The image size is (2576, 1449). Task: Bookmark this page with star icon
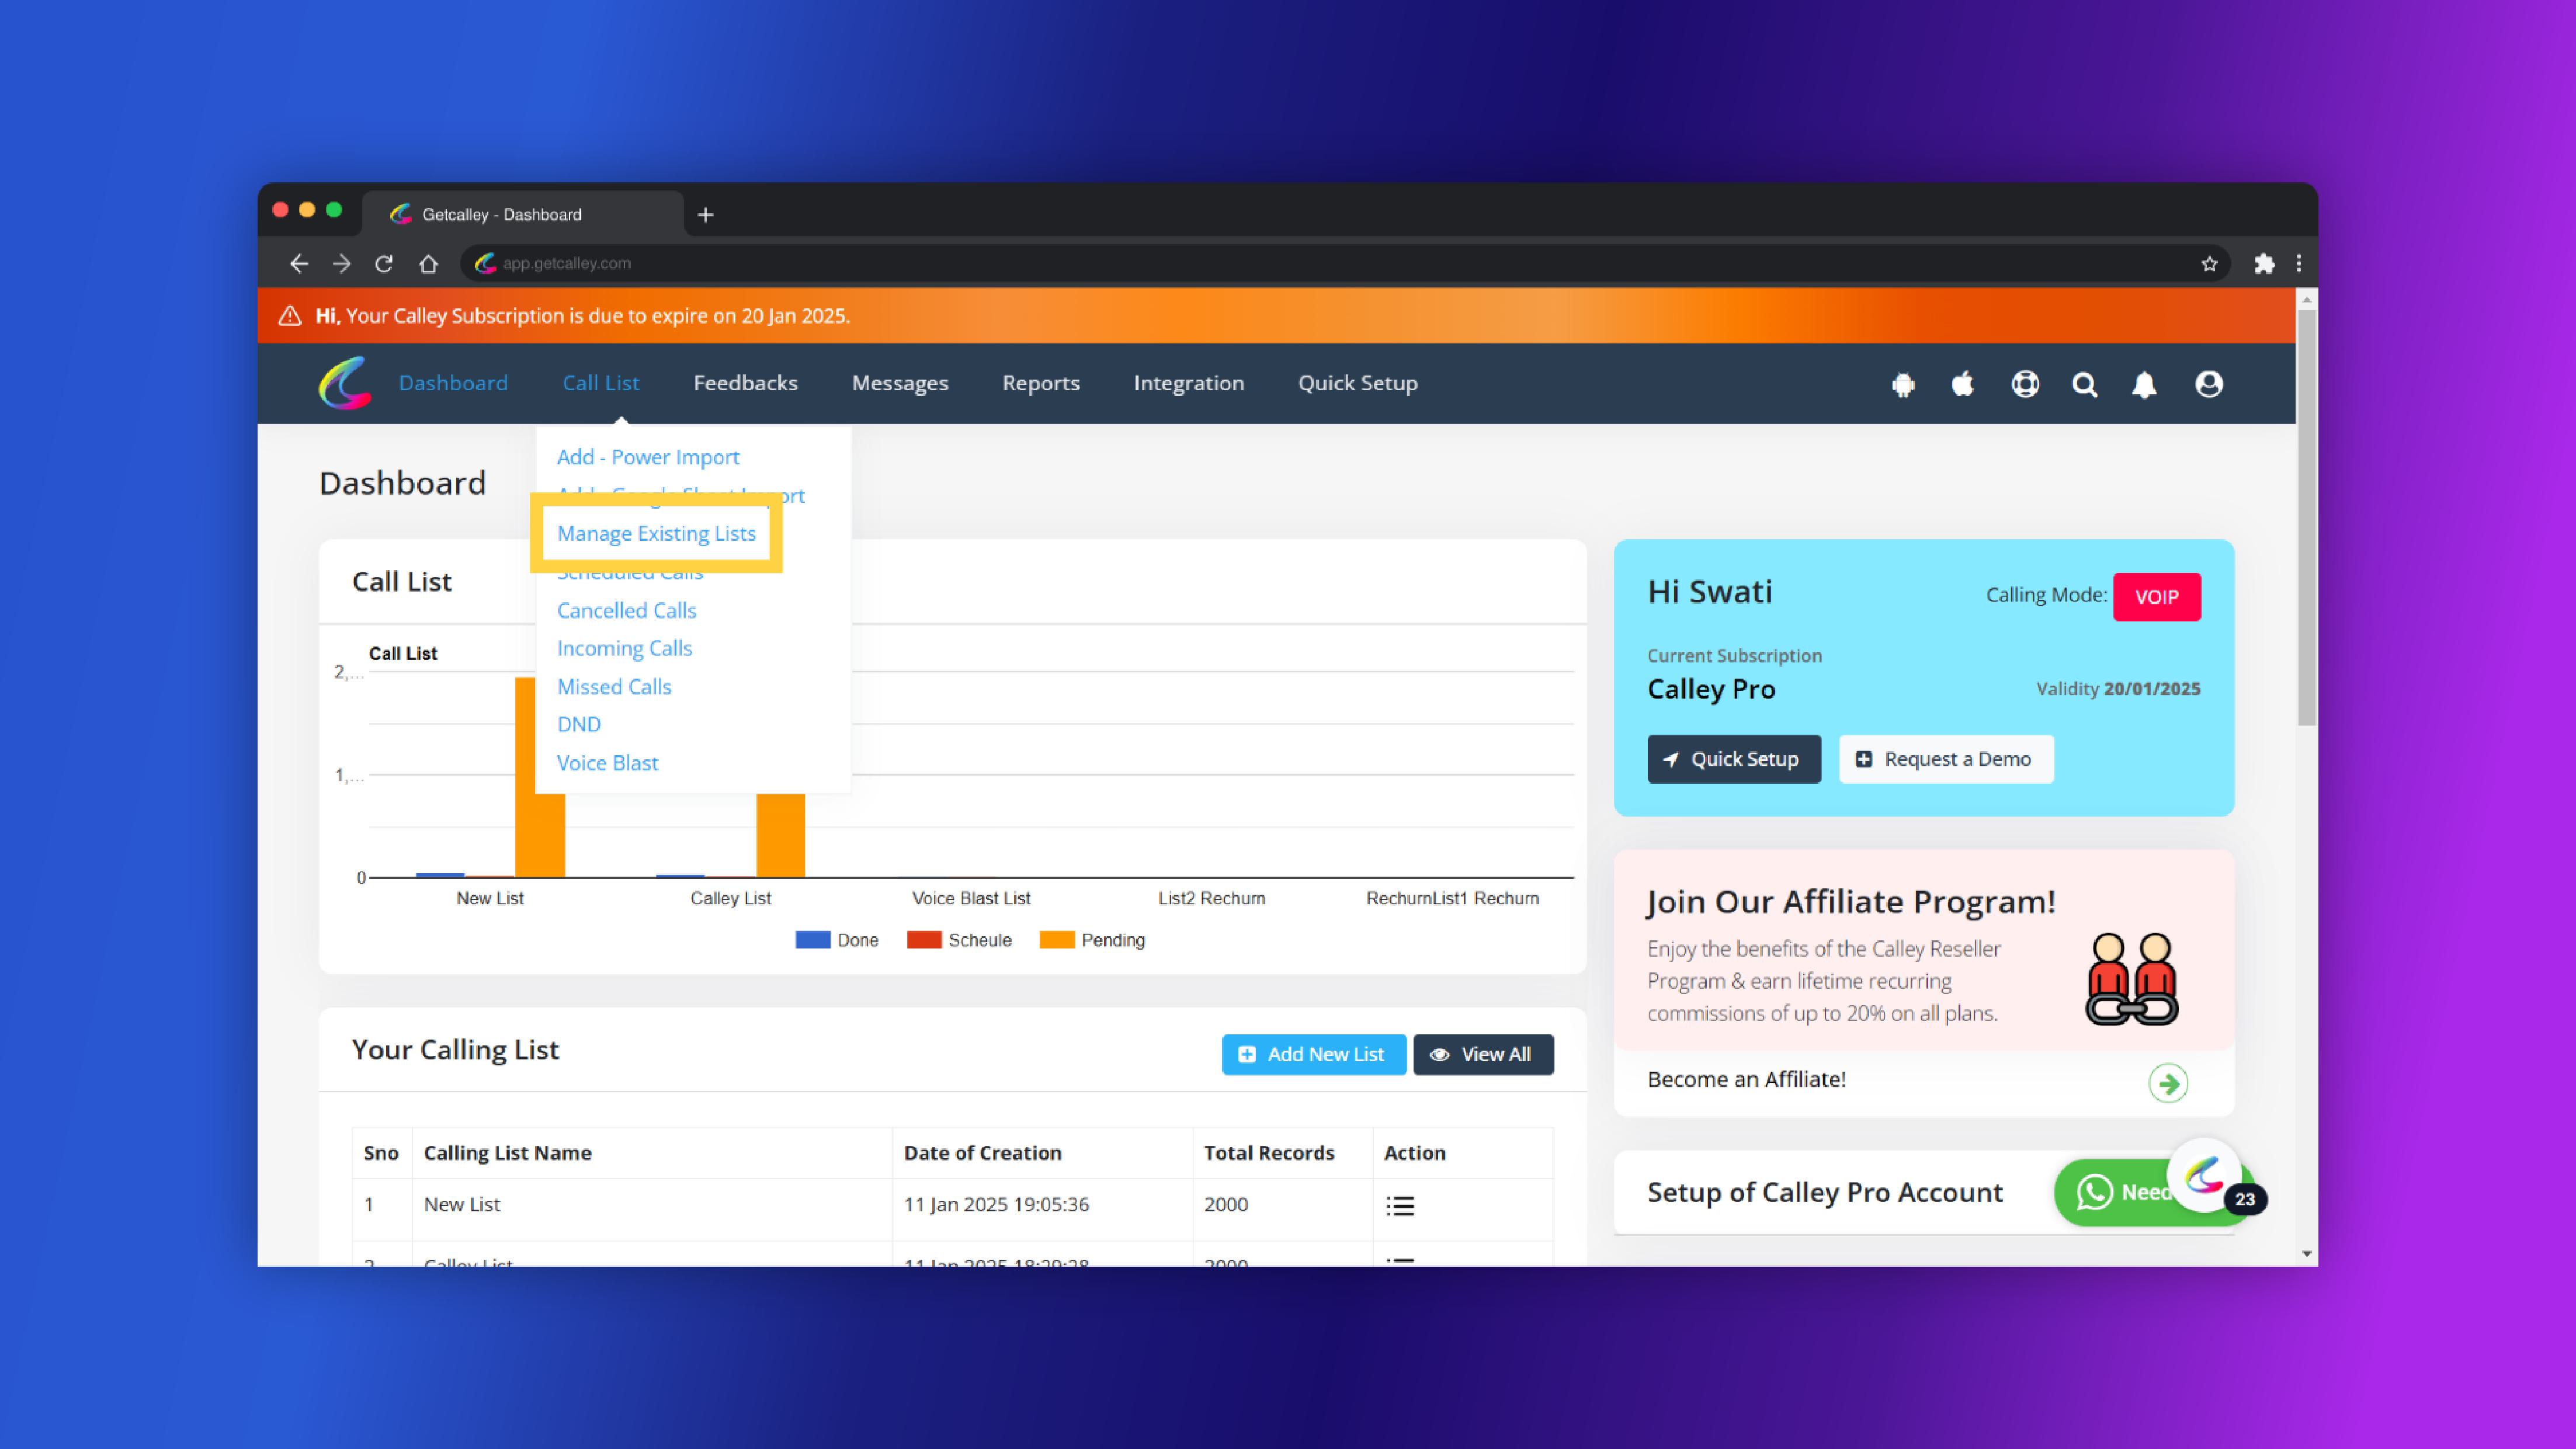point(2209,264)
